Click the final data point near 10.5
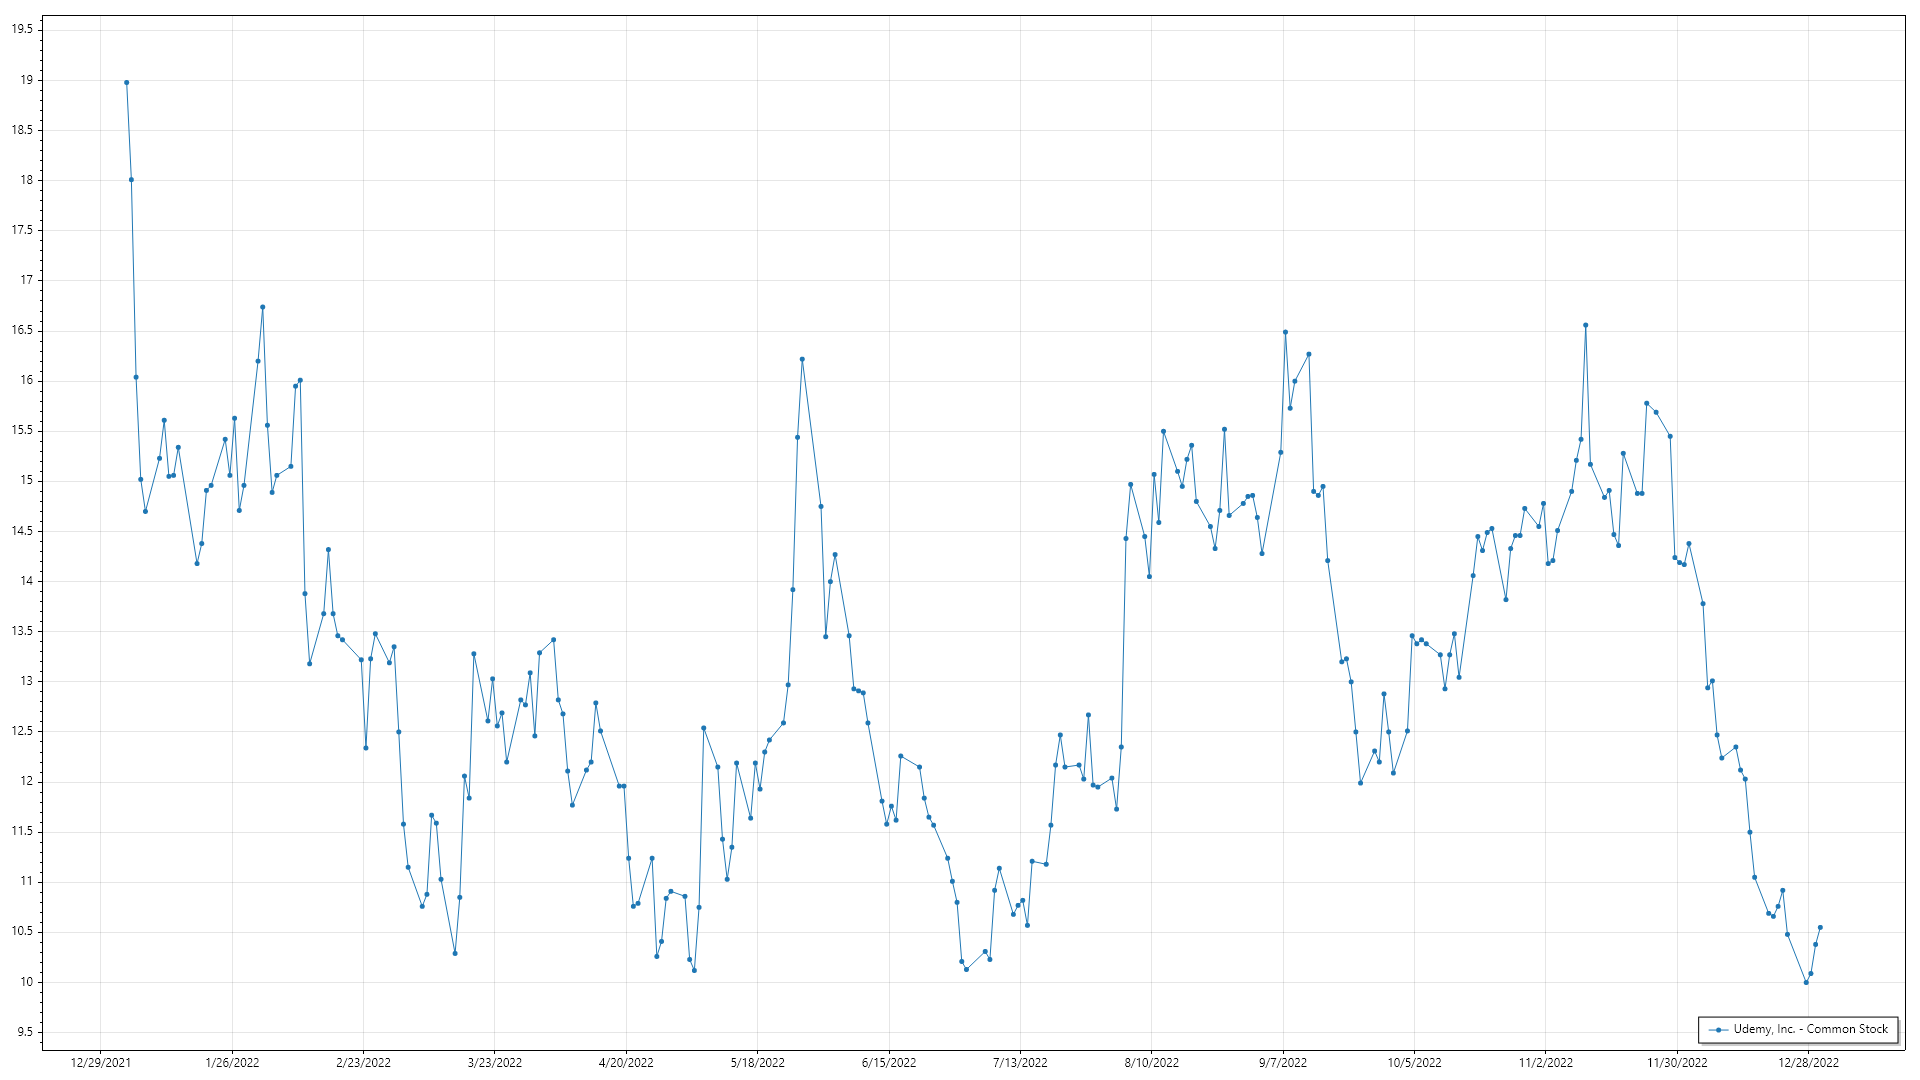The image size is (1920, 1080). pyautogui.click(x=1820, y=927)
